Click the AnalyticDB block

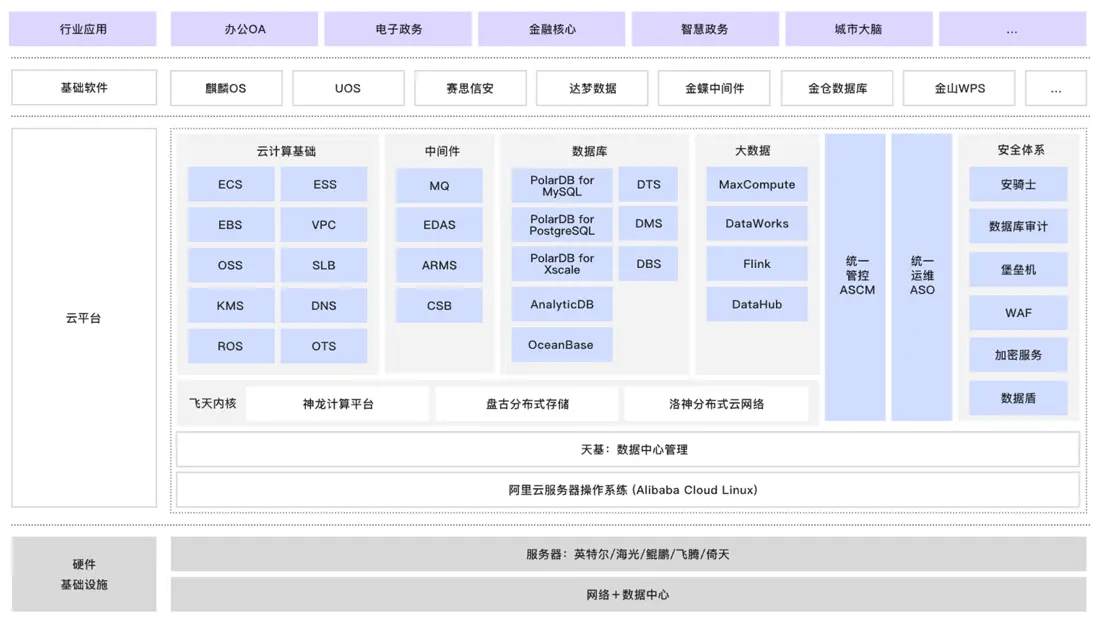[x=562, y=304]
